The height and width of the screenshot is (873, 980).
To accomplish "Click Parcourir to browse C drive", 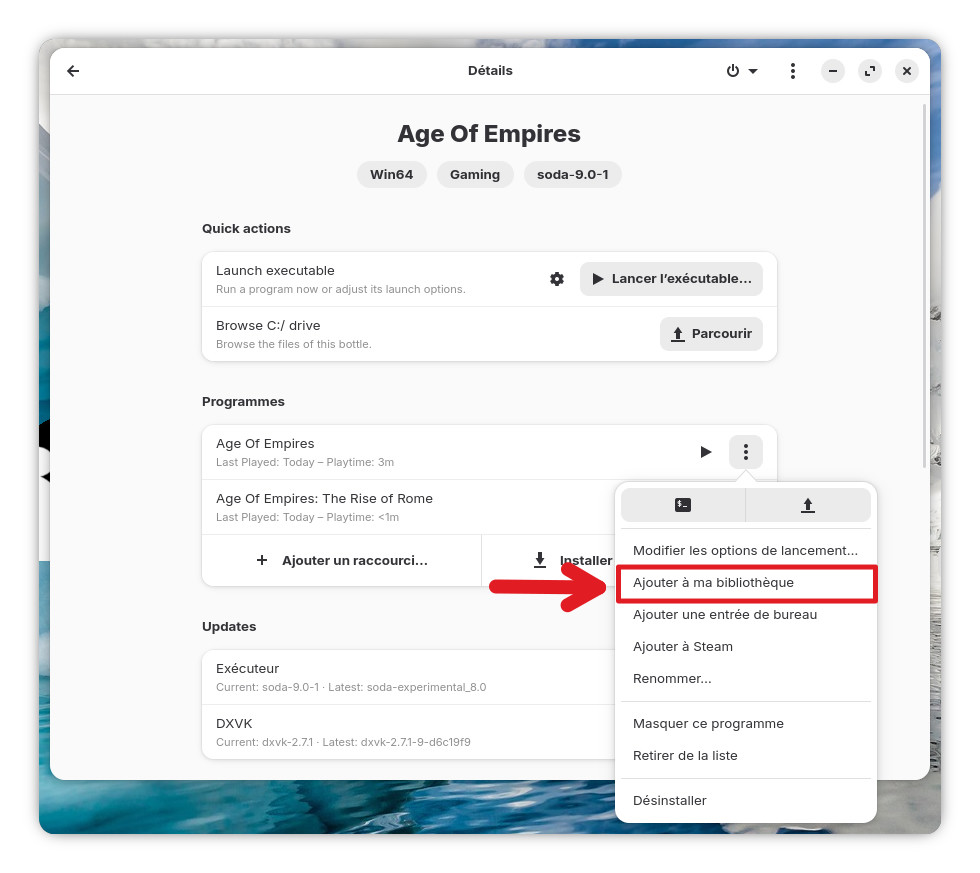I will coord(711,334).
